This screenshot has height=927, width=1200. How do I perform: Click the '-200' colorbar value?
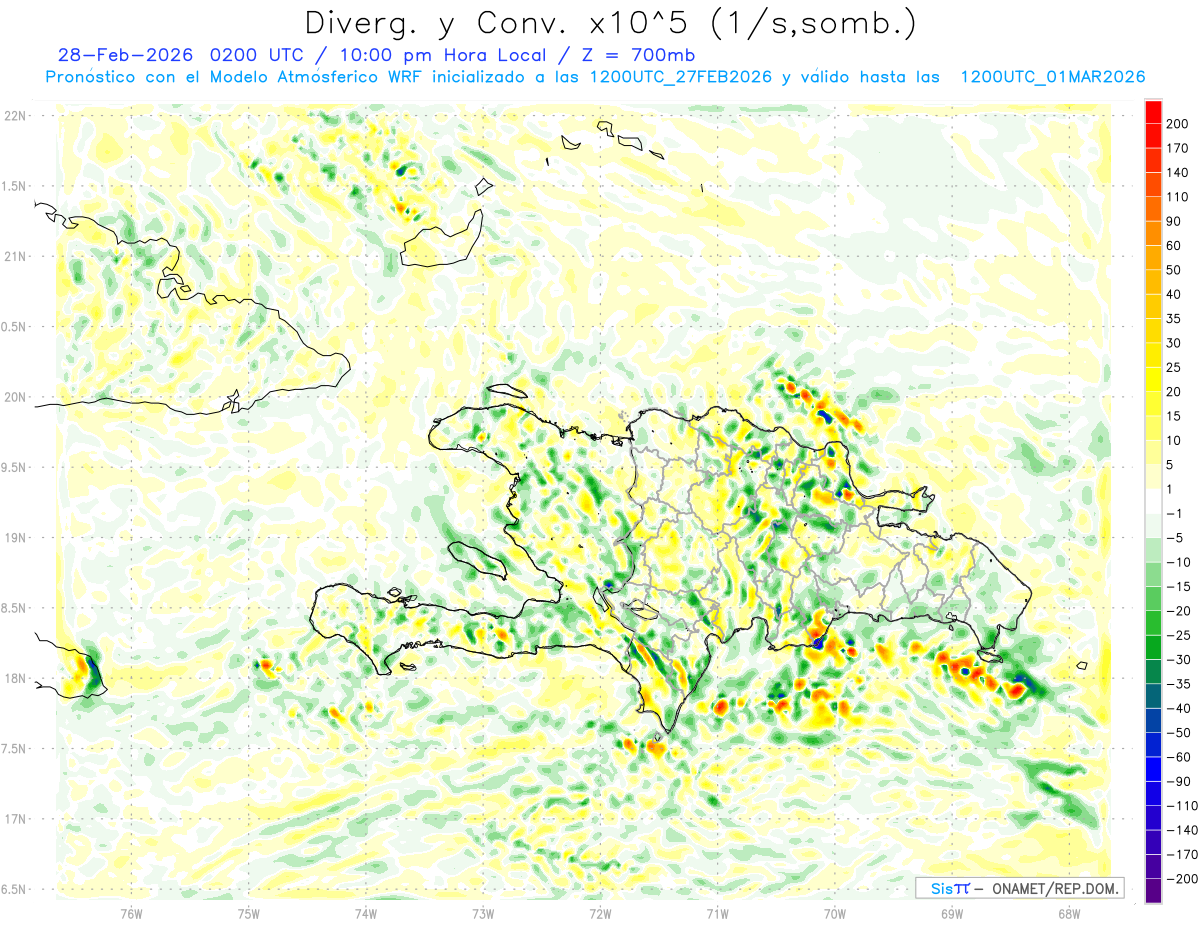(x=1181, y=879)
